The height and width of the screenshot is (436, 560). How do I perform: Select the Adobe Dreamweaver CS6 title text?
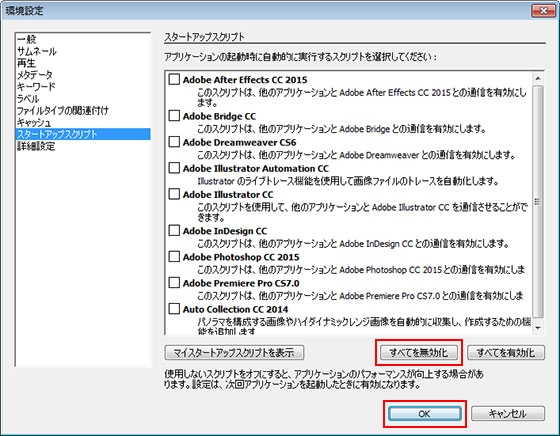239,142
